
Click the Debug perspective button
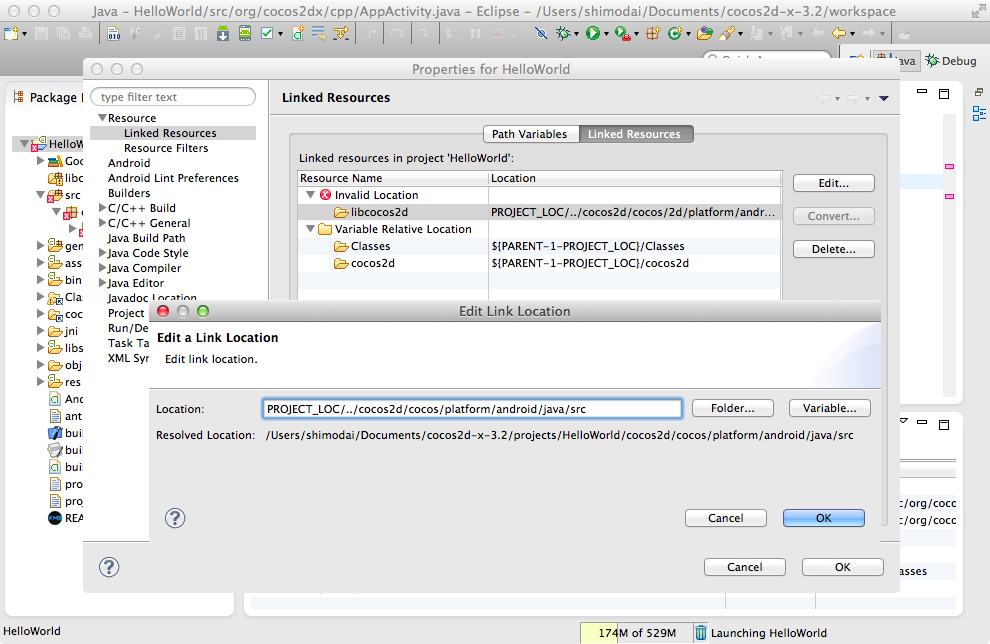pos(951,61)
